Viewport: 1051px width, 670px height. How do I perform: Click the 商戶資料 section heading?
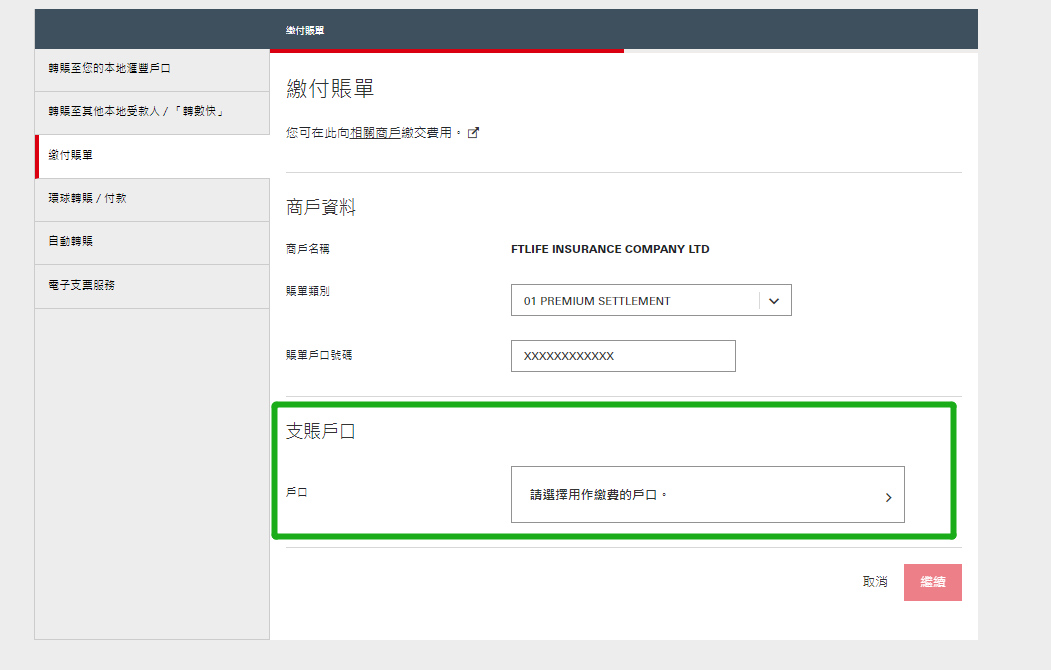[x=320, y=207]
